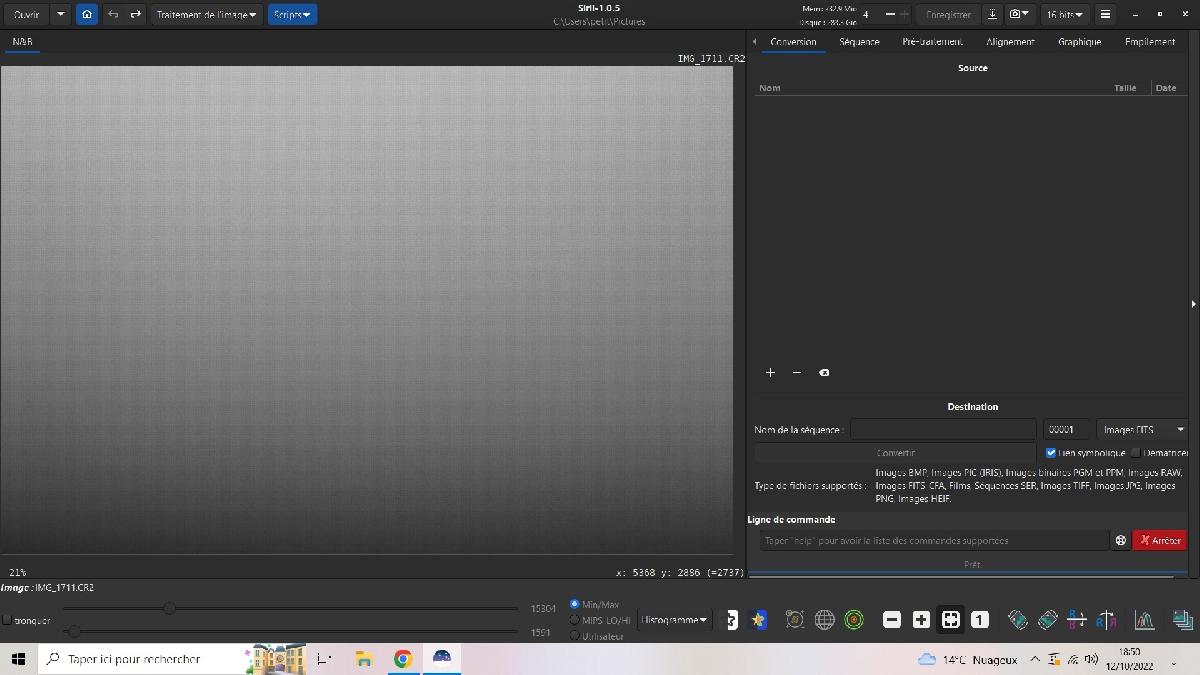
Task: Open the 16 bits dropdown
Action: point(1064,15)
